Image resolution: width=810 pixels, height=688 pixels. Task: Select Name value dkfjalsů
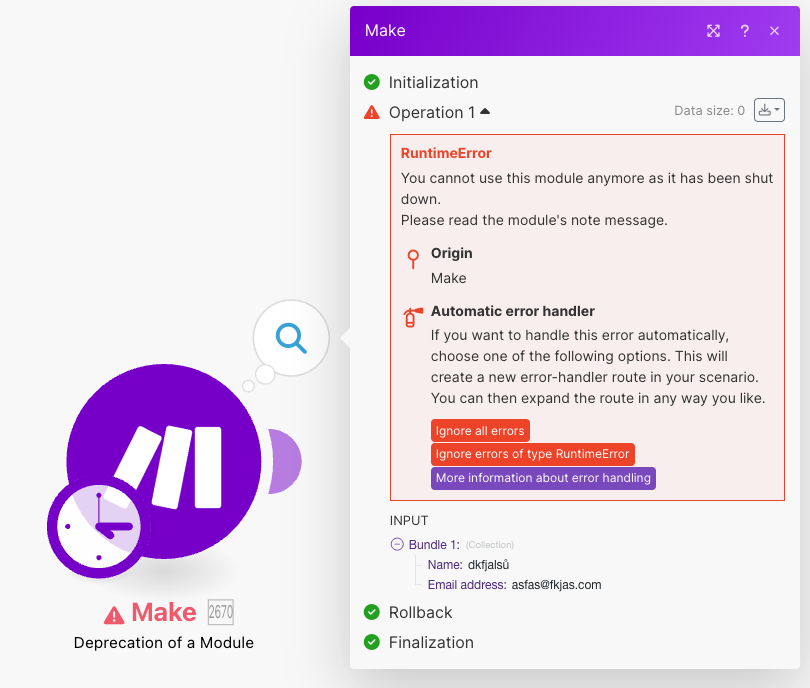point(488,565)
